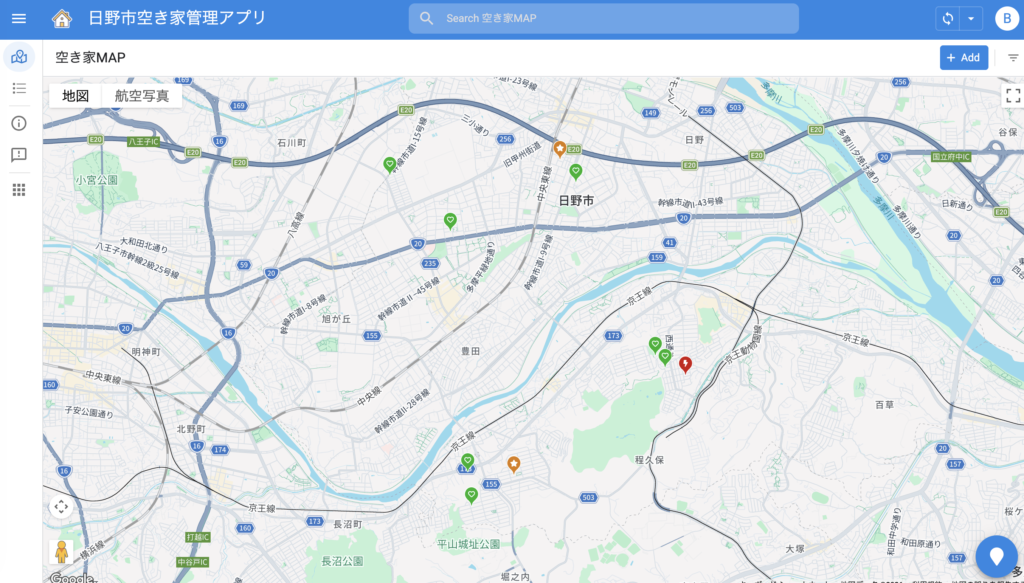Screen dimensions: 1024x583
Task: Open the feedback sidebar icon
Action: [x=19, y=155]
